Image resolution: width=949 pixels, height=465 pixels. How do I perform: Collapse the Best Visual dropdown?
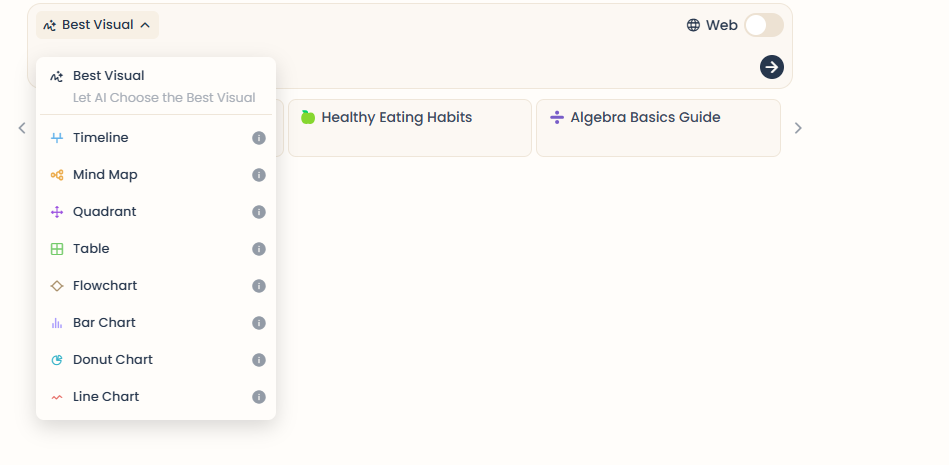pos(97,25)
